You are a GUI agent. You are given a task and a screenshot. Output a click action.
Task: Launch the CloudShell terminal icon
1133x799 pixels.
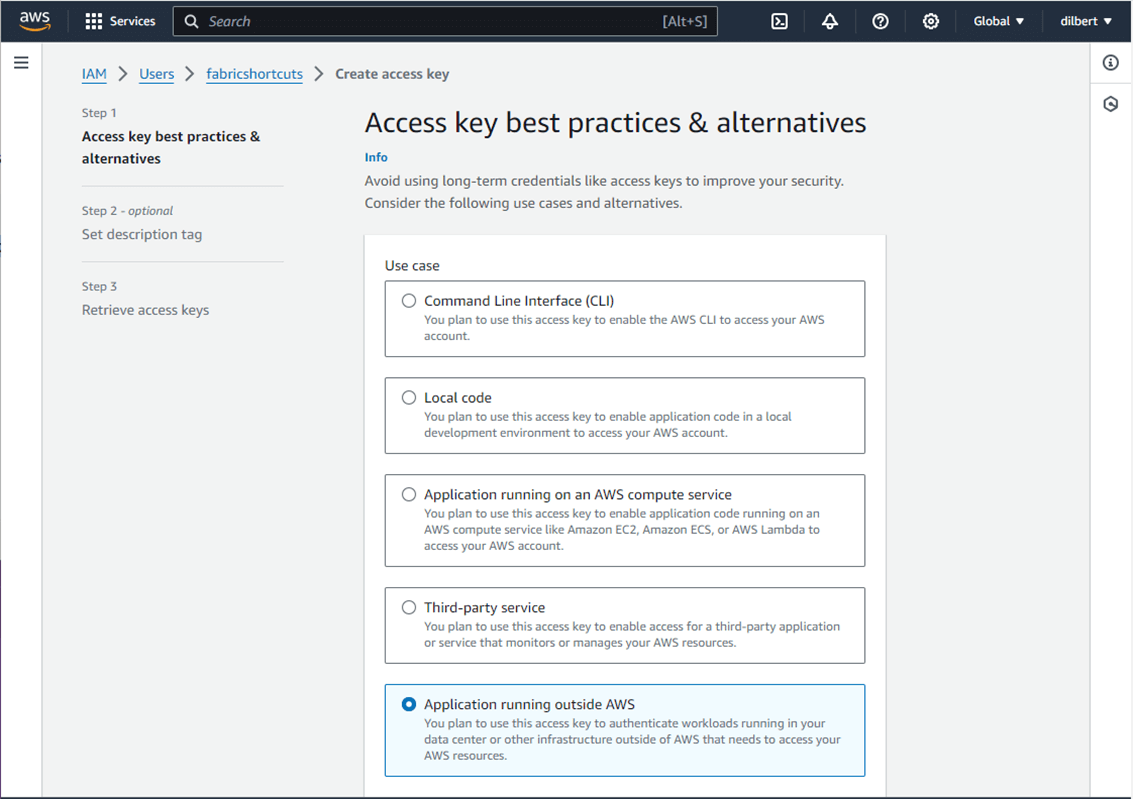pos(780,21)
